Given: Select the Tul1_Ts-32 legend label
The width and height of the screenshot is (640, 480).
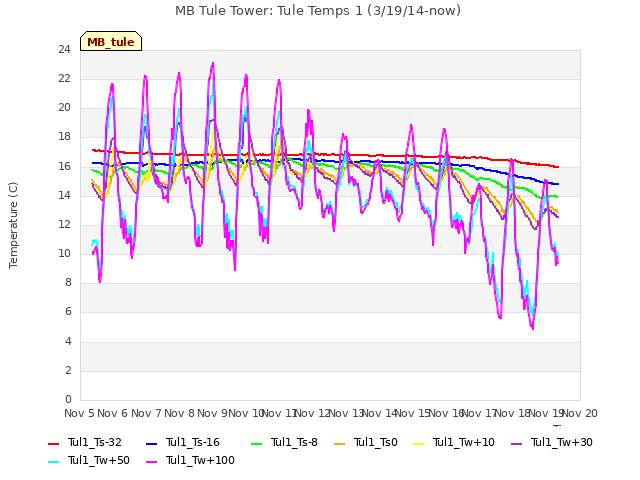Looking at the screenshot, I should [x=95, y=442].
